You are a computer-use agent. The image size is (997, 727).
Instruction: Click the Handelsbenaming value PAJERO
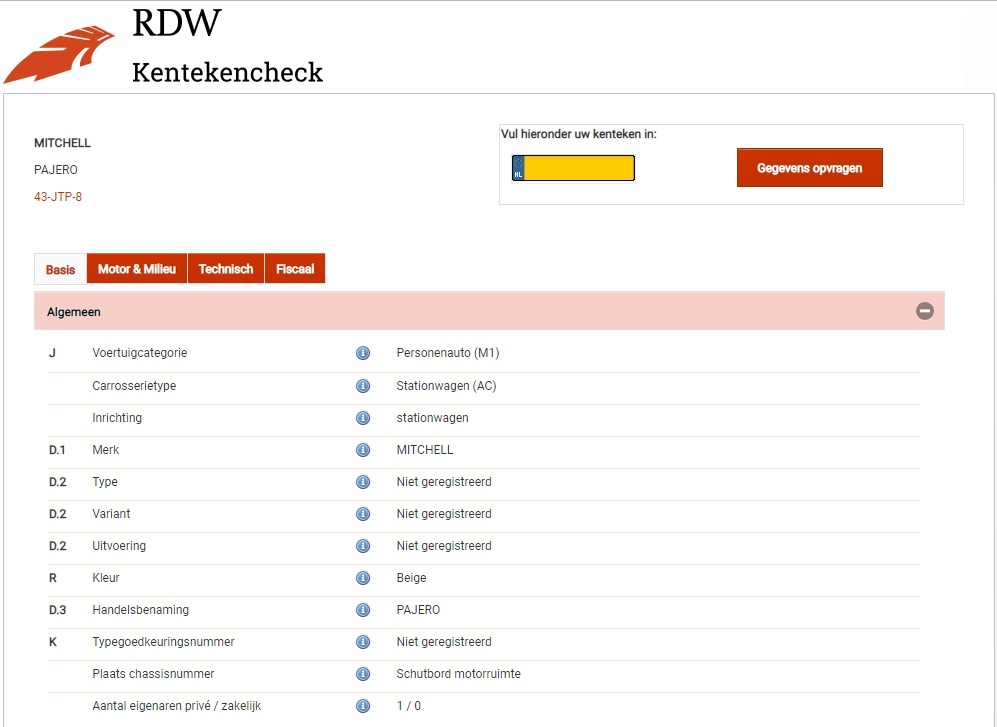[418, 610]
